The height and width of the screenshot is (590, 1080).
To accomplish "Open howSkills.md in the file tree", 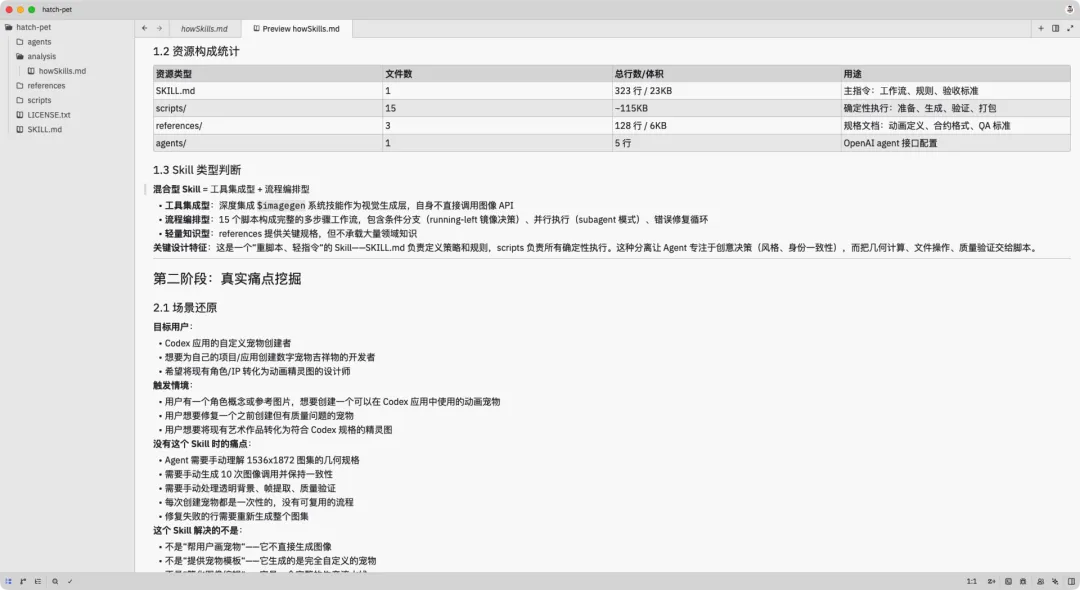I will 56,71.
